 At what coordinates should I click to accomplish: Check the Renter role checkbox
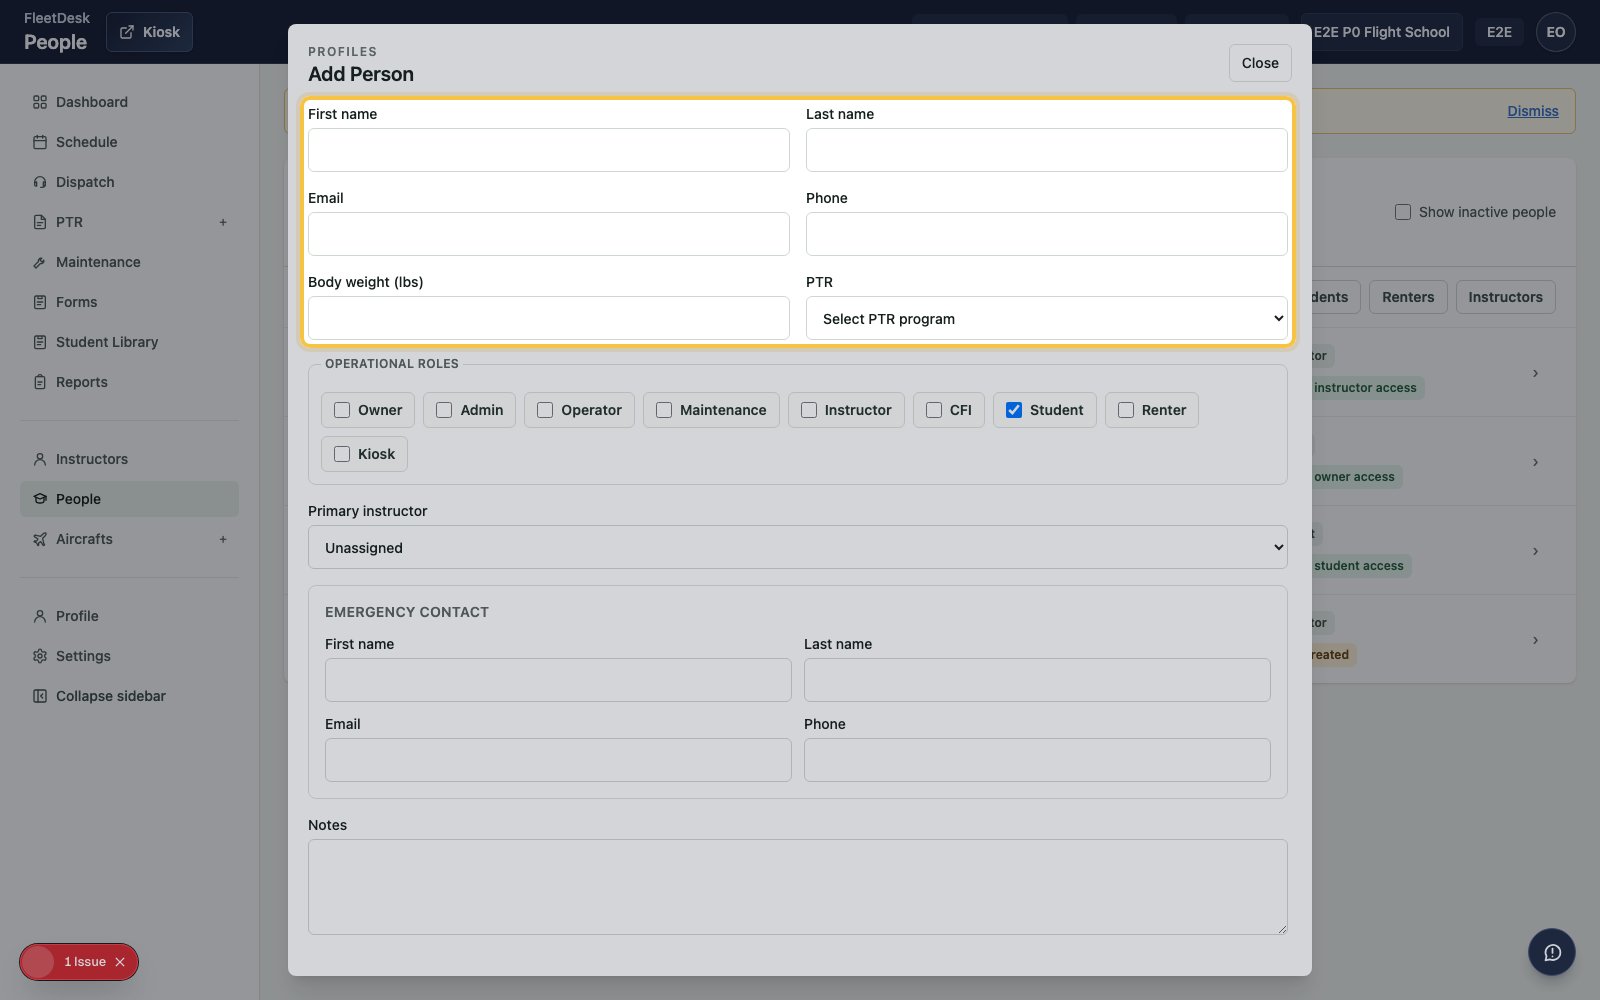(x=1126, y=410)
